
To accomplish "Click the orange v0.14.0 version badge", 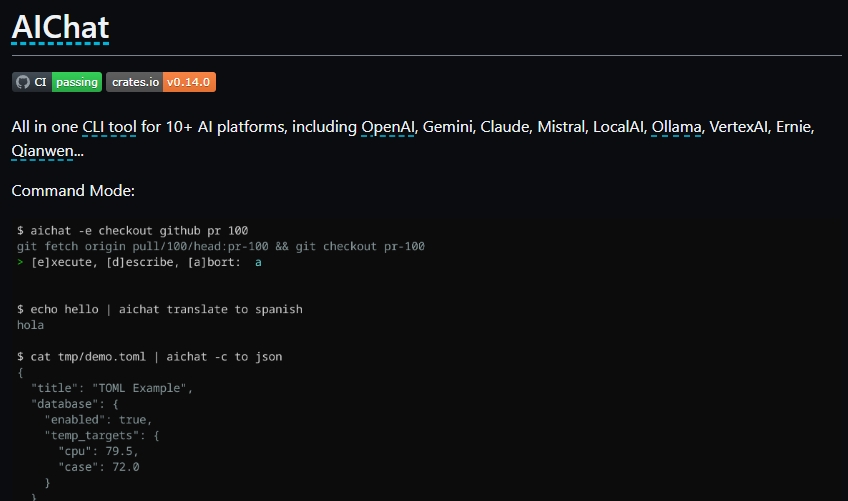I will click(189, 82).
